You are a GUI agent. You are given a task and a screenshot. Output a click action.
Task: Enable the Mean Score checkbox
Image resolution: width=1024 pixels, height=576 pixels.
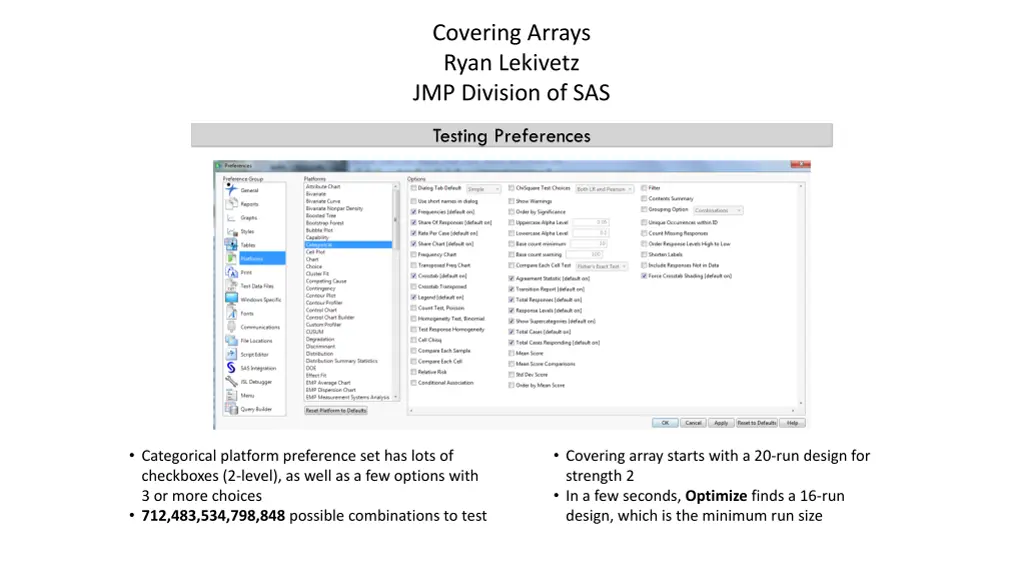pos(511,353)
